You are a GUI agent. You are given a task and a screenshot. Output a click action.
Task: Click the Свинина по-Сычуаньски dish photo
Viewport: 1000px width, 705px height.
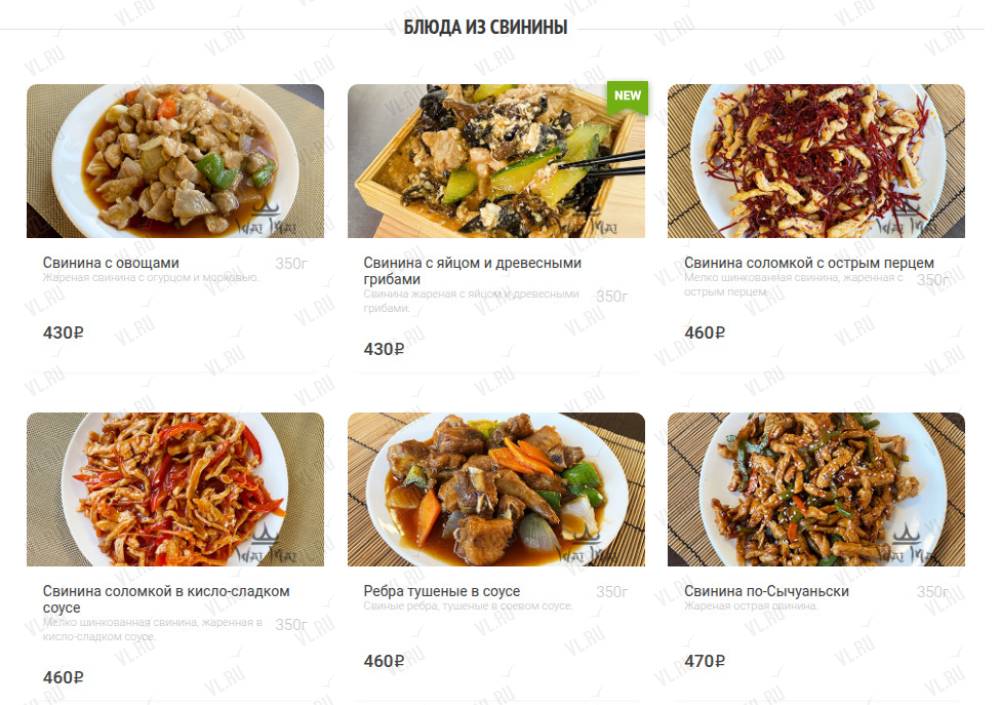(816, 489)
